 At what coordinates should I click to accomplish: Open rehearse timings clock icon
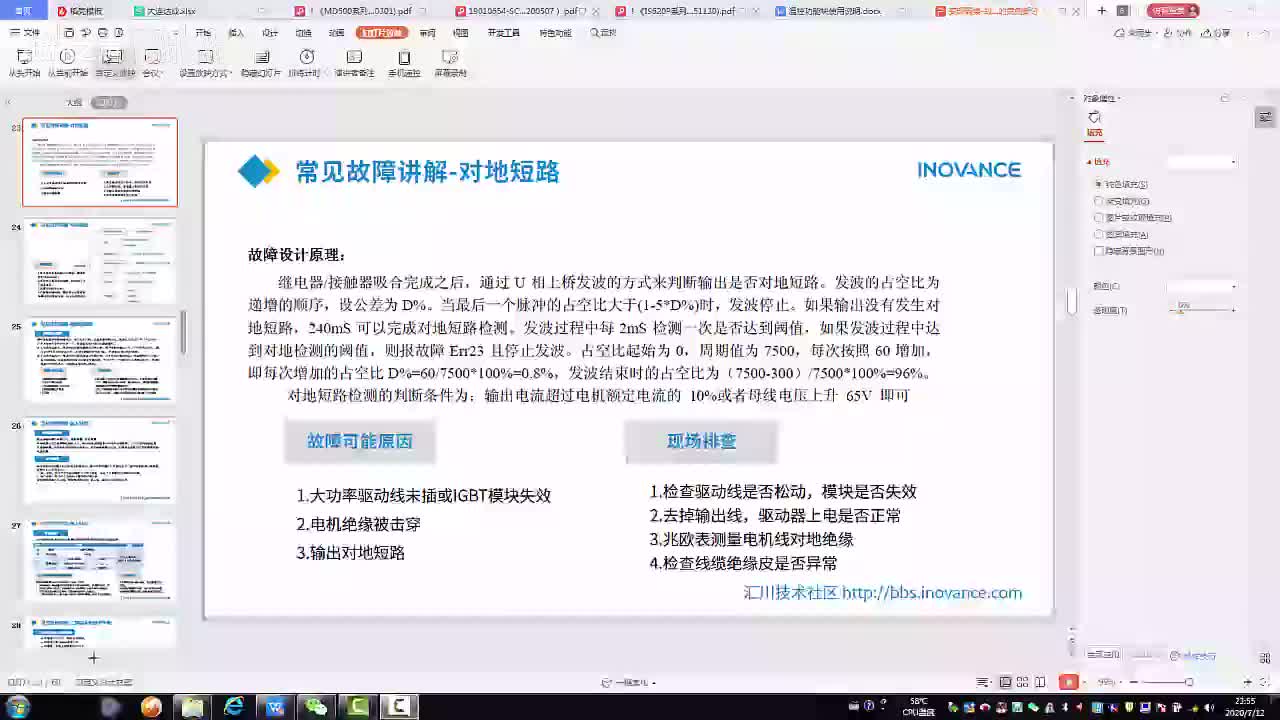point(307,57)
